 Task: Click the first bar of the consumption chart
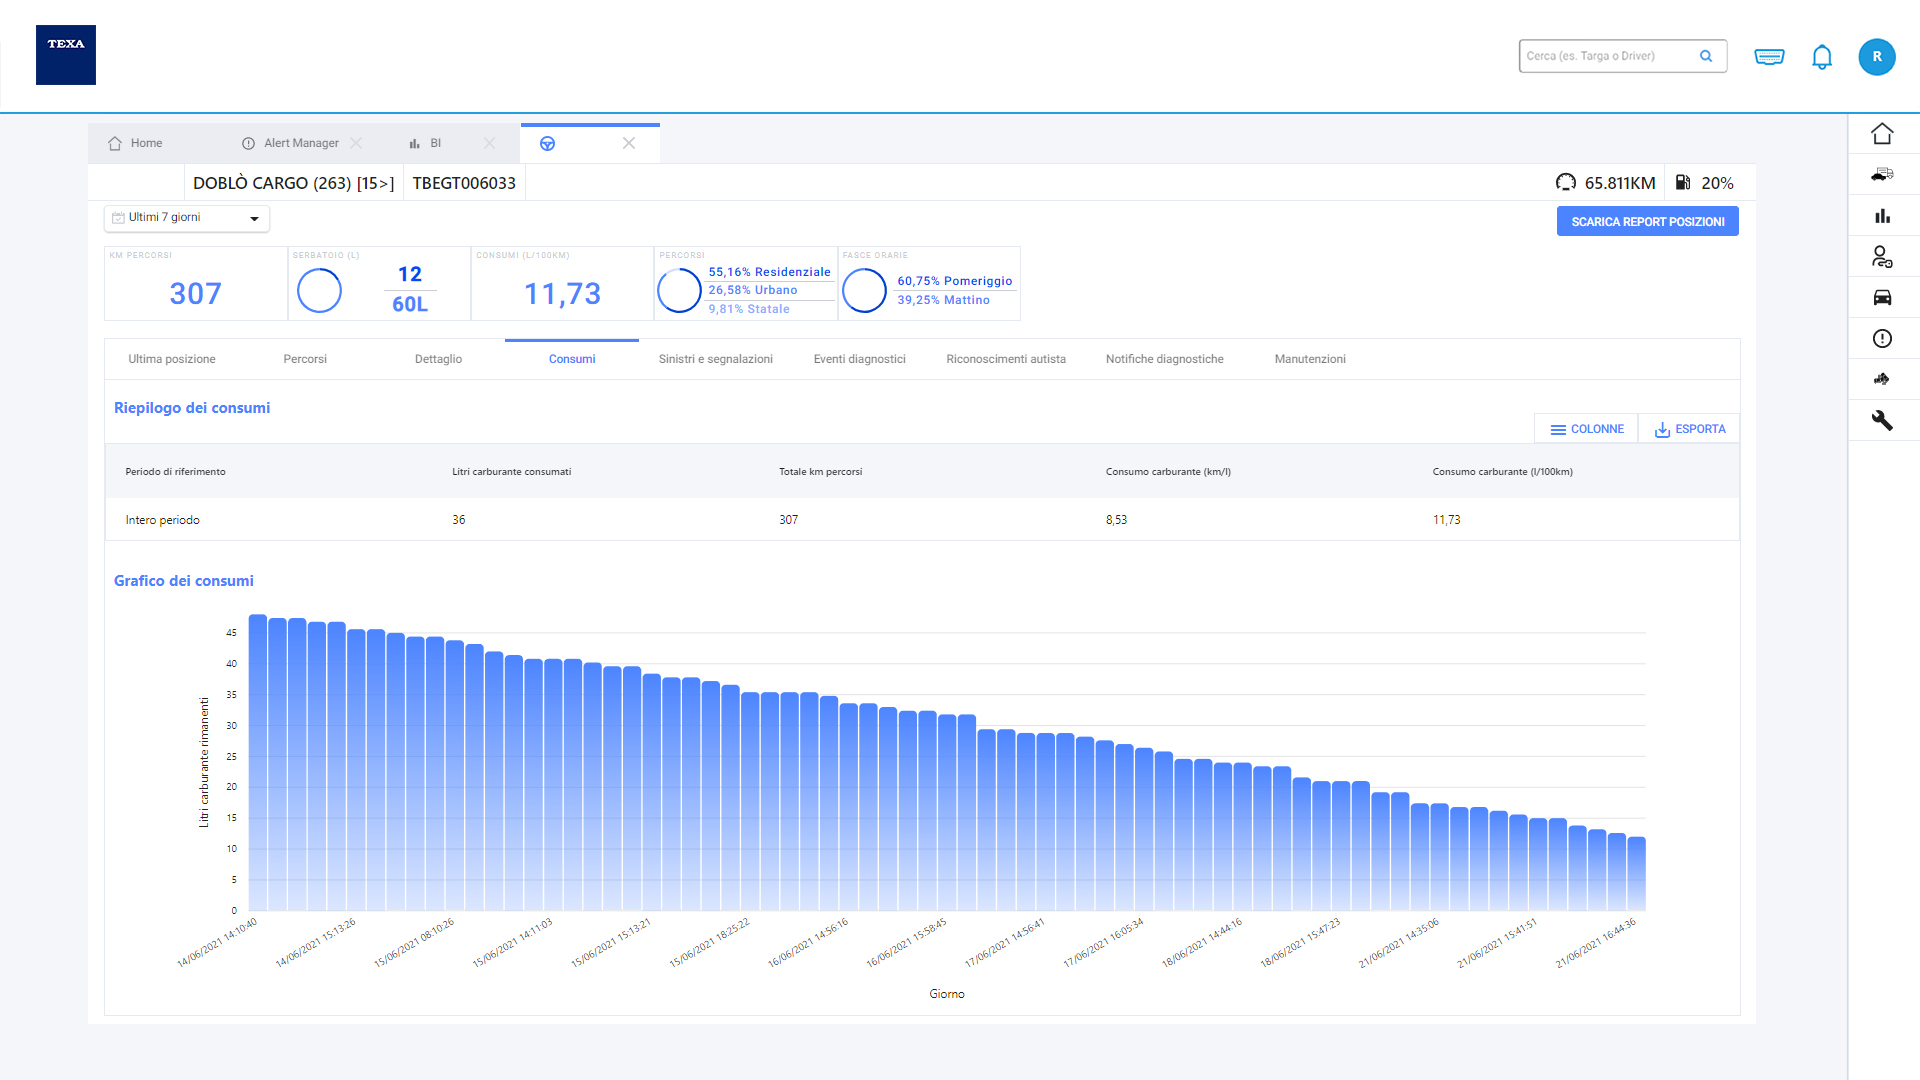click(257, 762)
